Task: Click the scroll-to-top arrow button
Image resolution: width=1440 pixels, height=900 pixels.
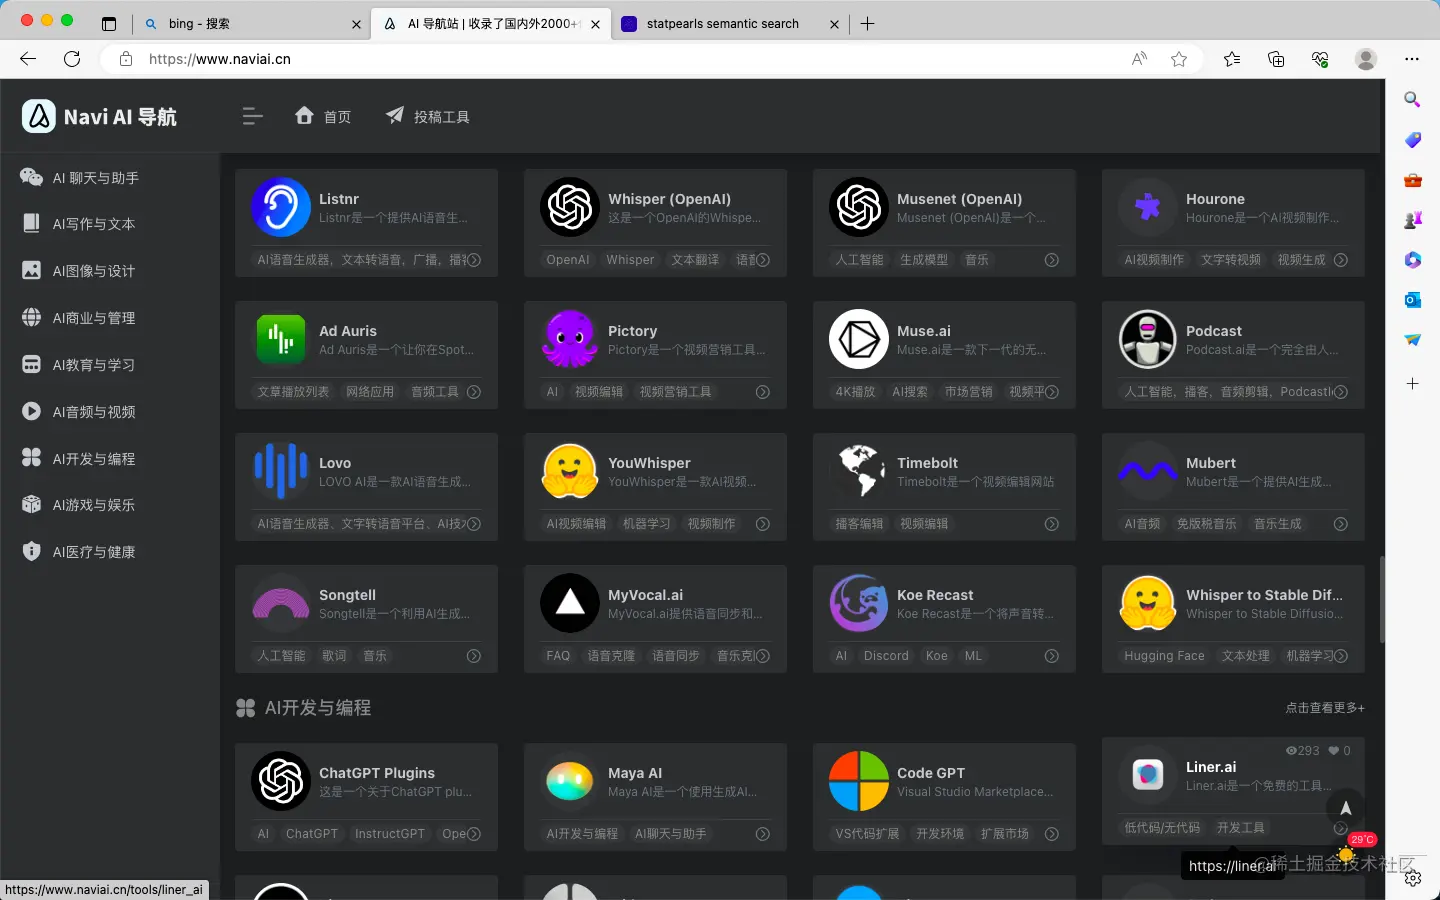Action: pos(1346,808)
